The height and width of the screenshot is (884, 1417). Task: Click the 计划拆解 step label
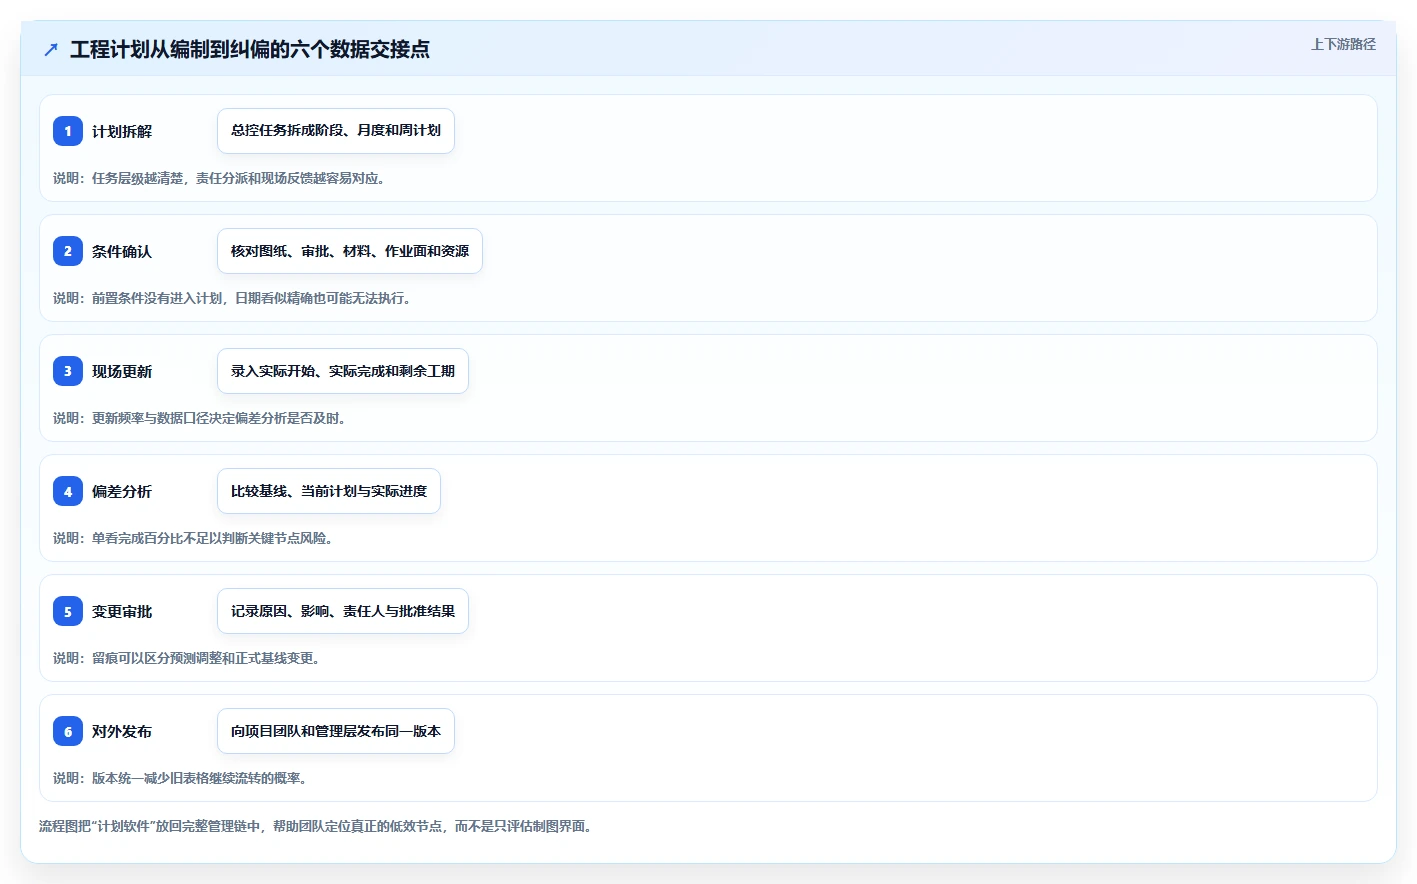[x=122, y=131]
